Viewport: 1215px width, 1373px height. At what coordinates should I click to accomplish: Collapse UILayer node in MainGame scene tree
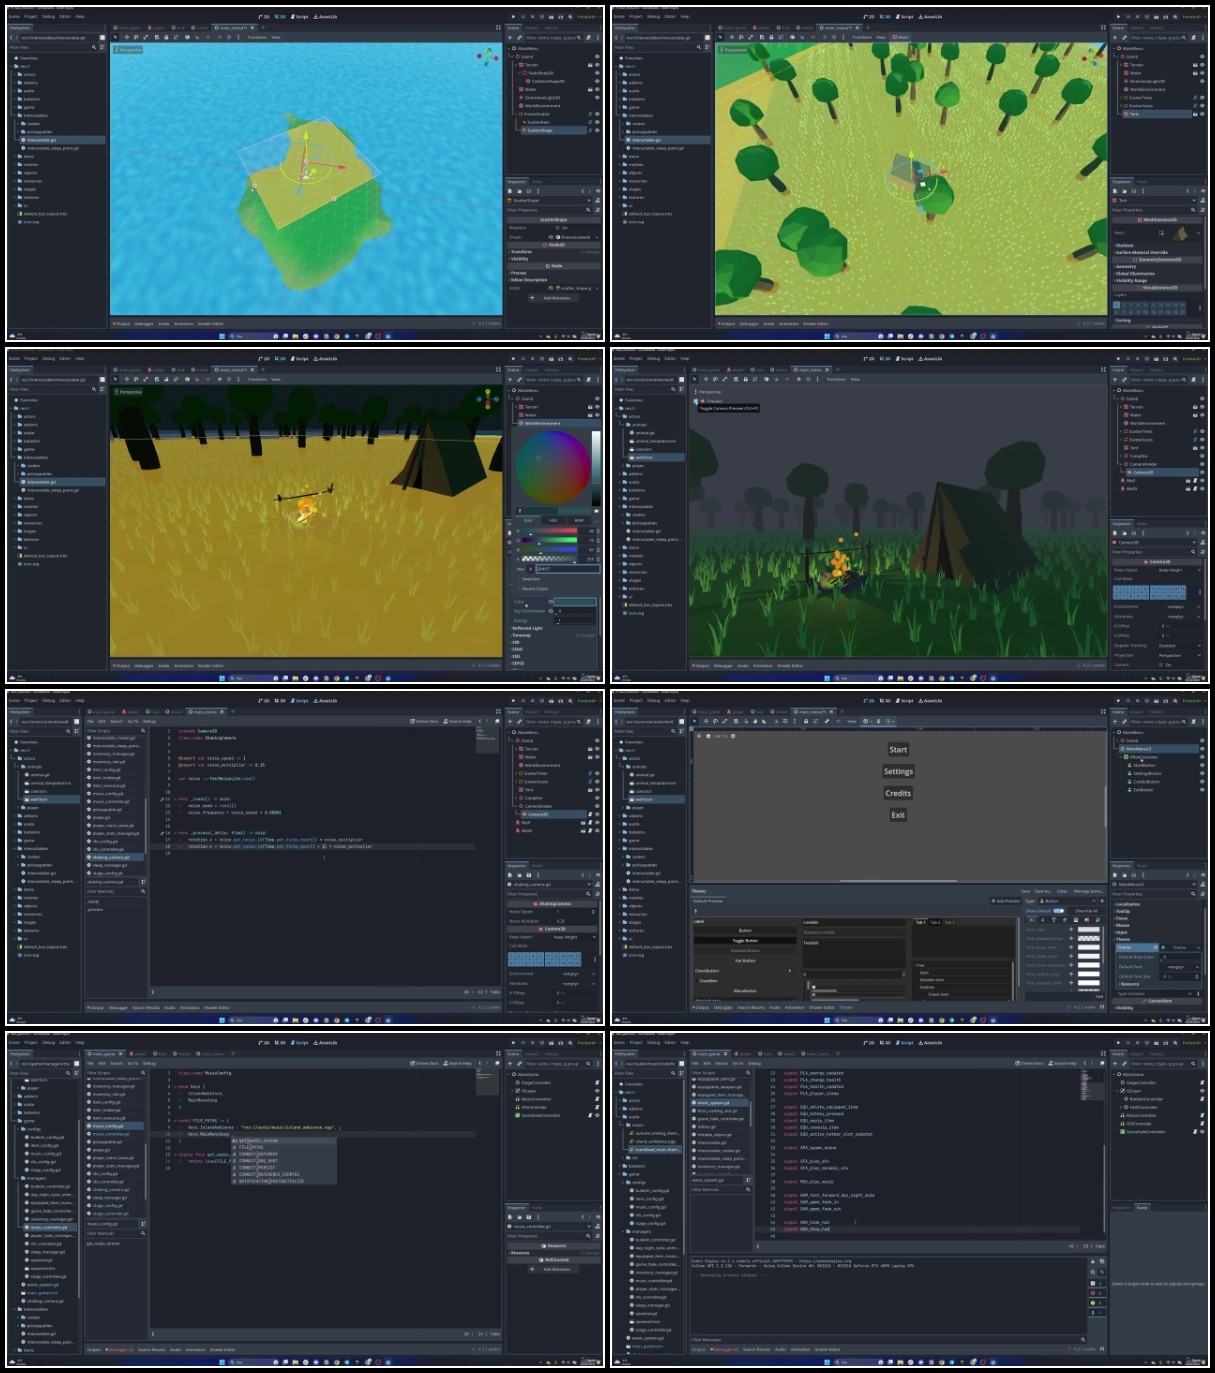pyautogui.click(x=1117, y=1091)
